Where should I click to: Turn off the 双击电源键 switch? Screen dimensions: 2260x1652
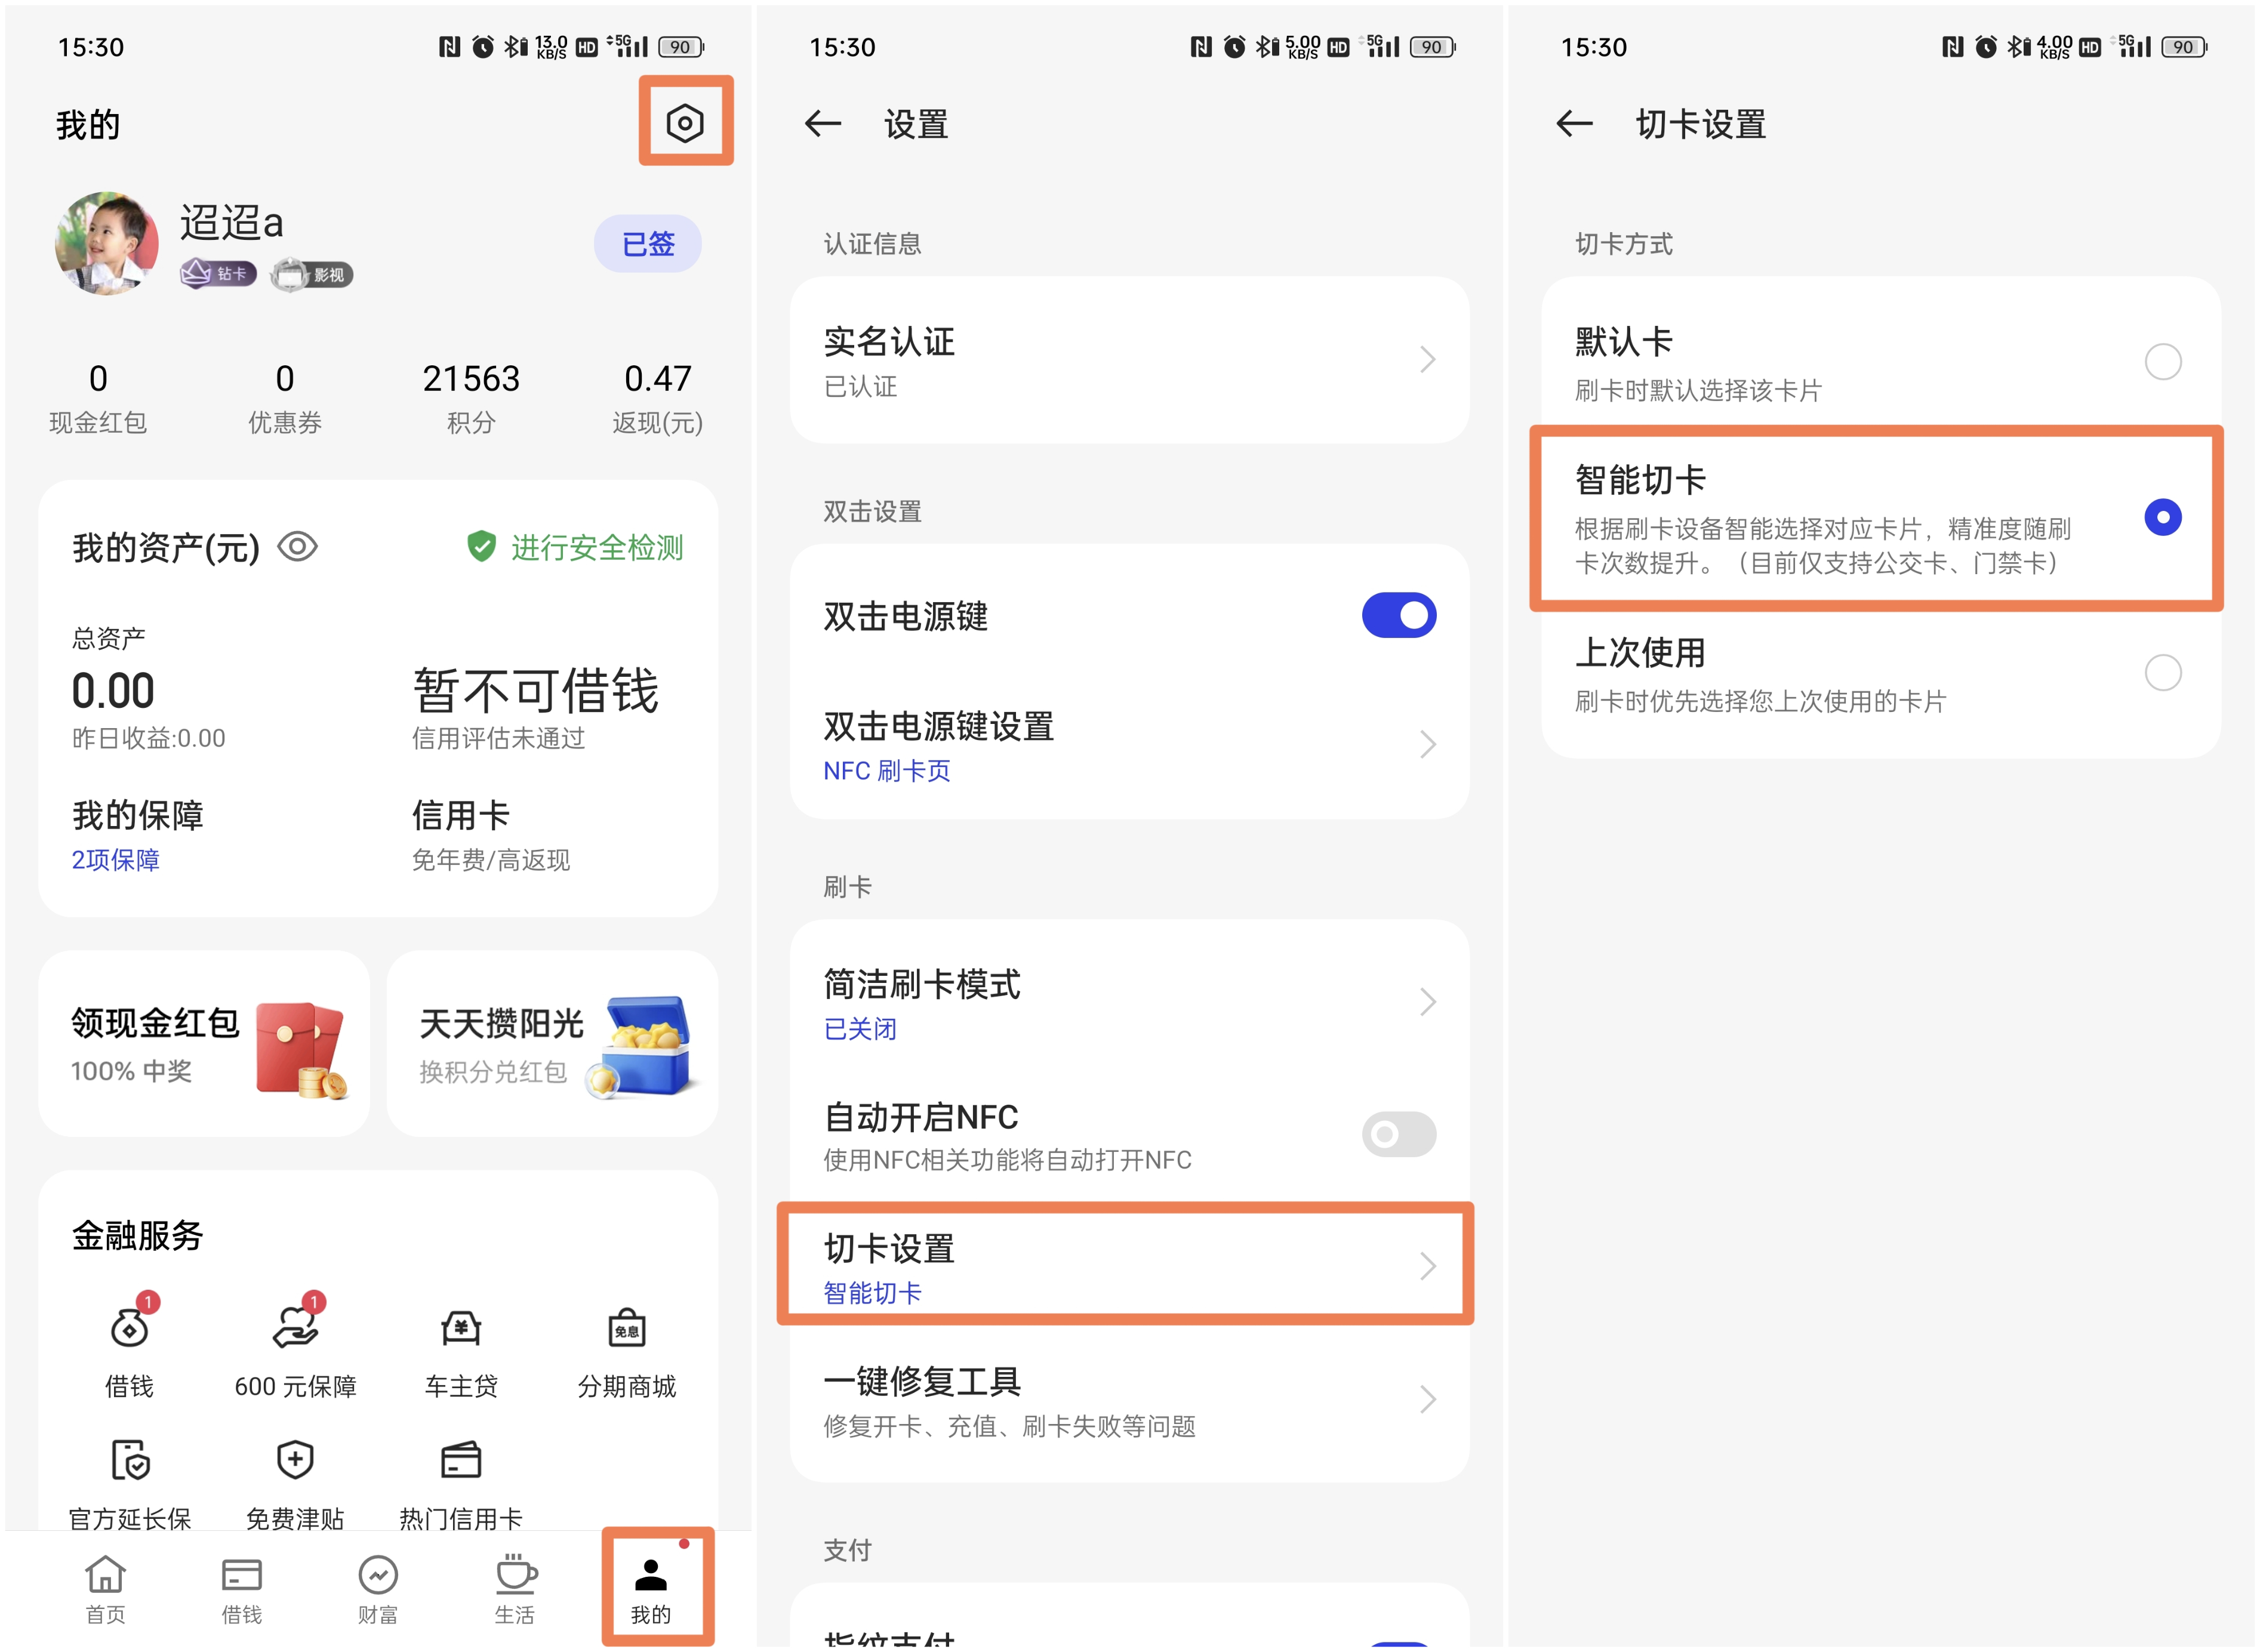1398,615
